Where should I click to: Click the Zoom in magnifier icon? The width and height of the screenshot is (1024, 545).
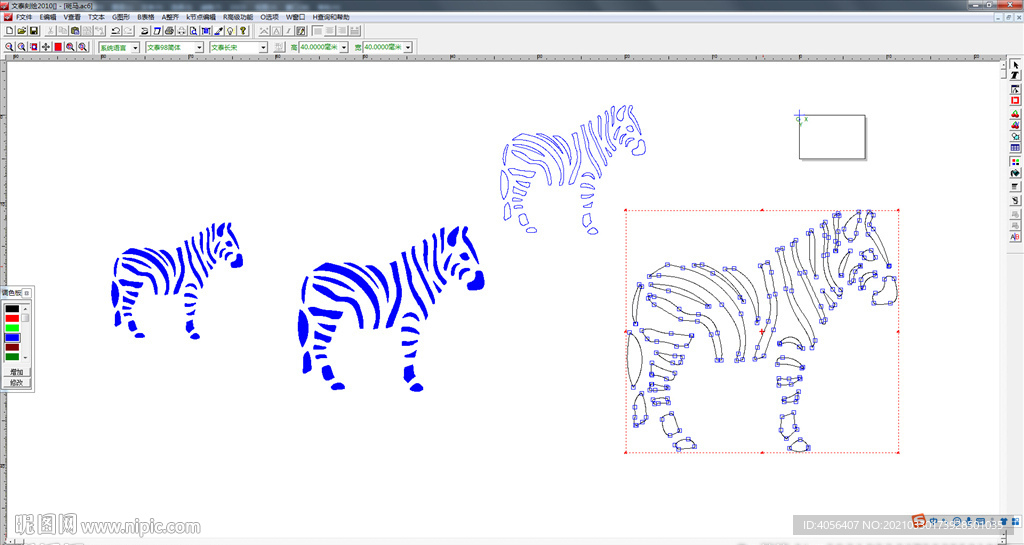coord(9,47)
